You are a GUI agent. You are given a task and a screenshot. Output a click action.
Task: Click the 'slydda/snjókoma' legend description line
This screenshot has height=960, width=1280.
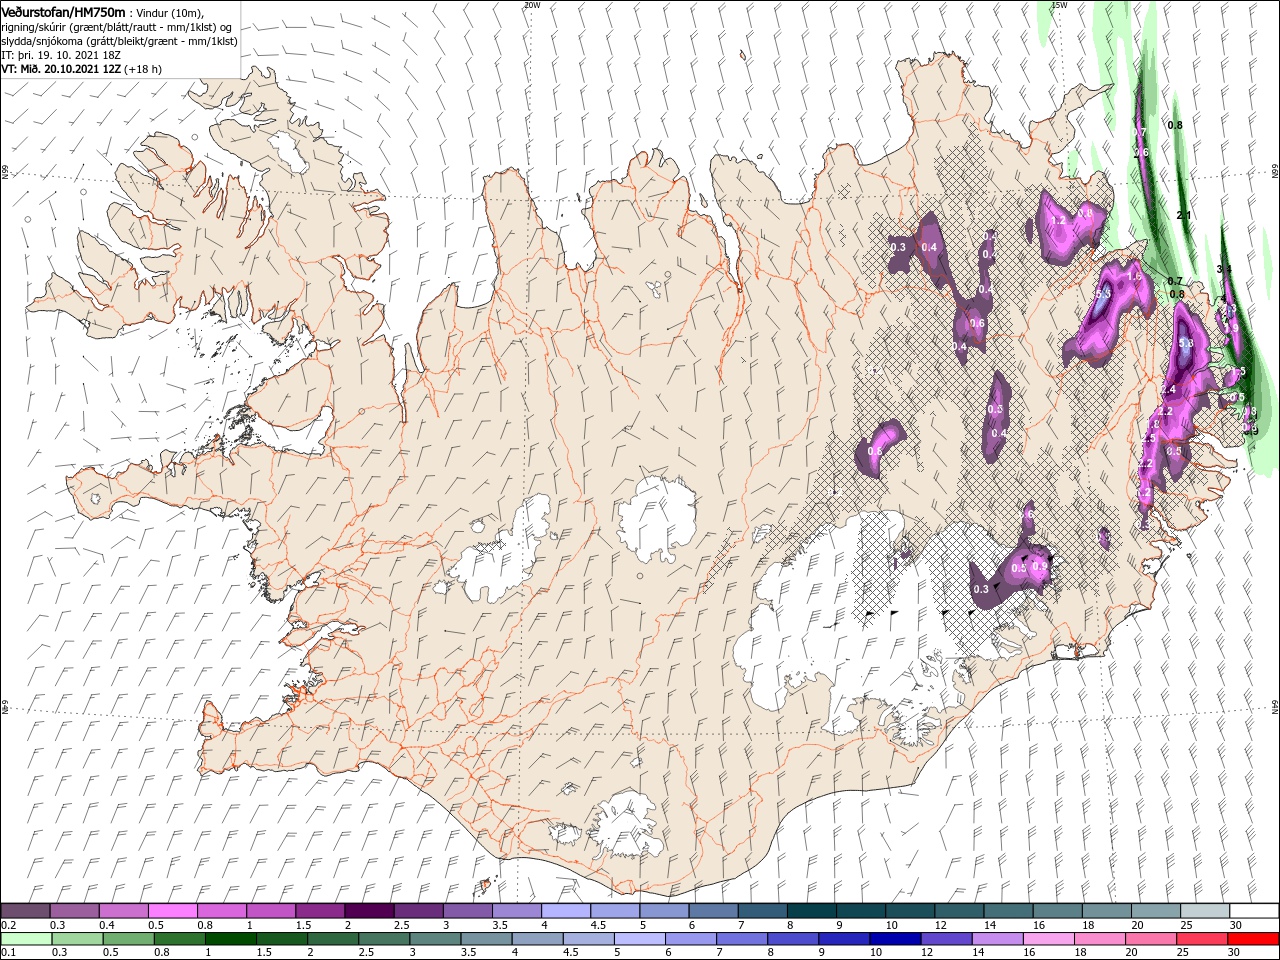tap(119, 41)
